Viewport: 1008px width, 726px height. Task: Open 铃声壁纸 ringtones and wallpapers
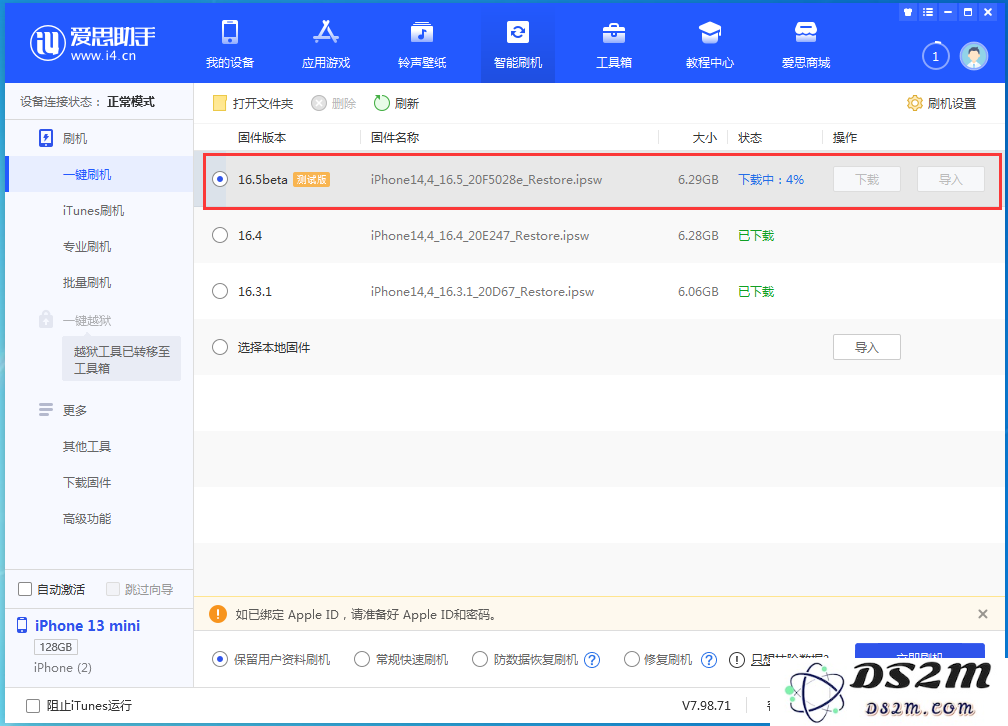(x=422, y=44)
